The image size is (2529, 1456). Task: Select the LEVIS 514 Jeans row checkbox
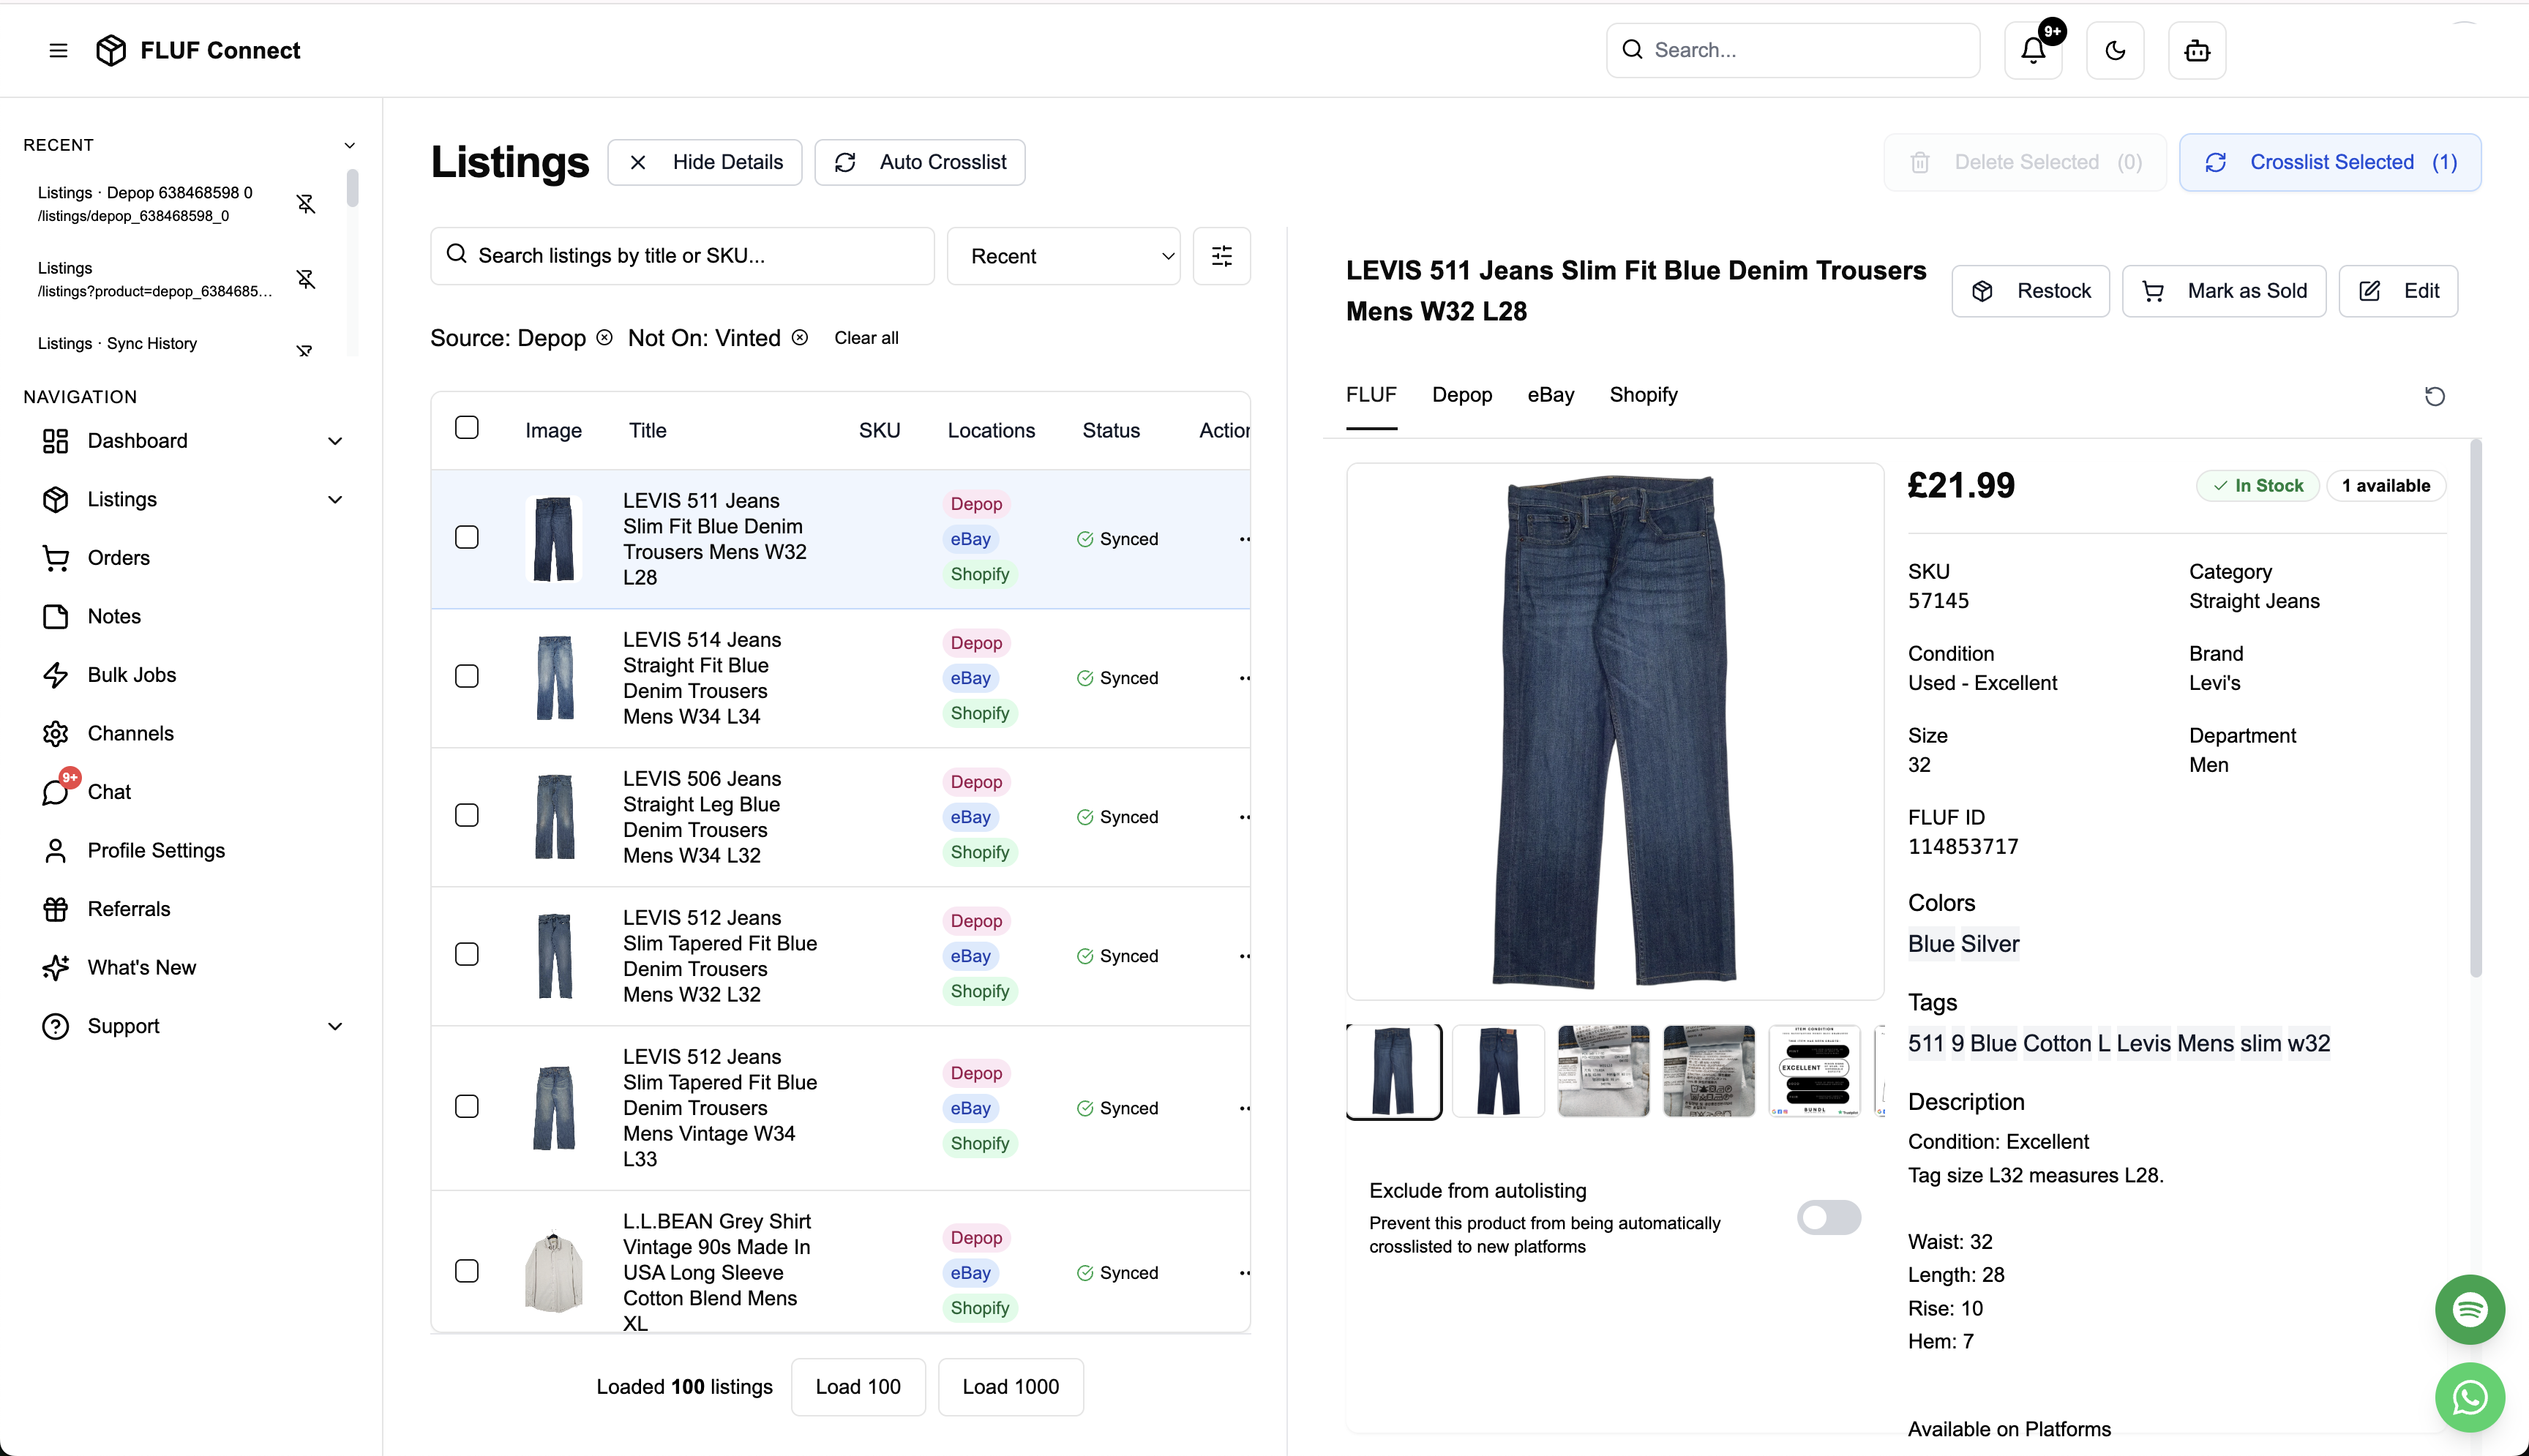click(467, 676)
